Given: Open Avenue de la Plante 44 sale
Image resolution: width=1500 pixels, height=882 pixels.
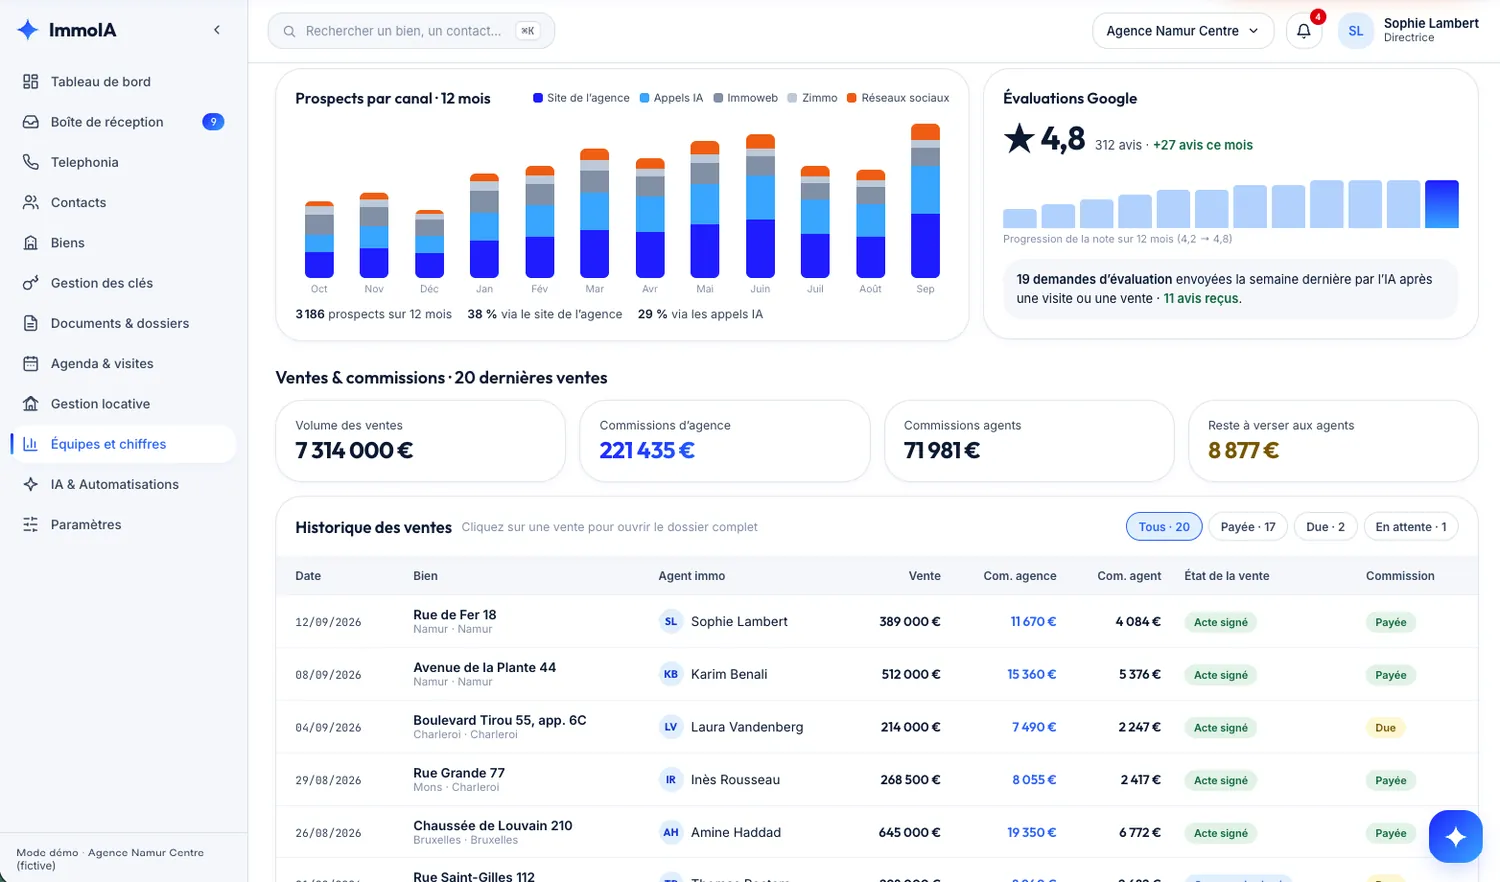Looking at the screenshot, I should (876, 675).
